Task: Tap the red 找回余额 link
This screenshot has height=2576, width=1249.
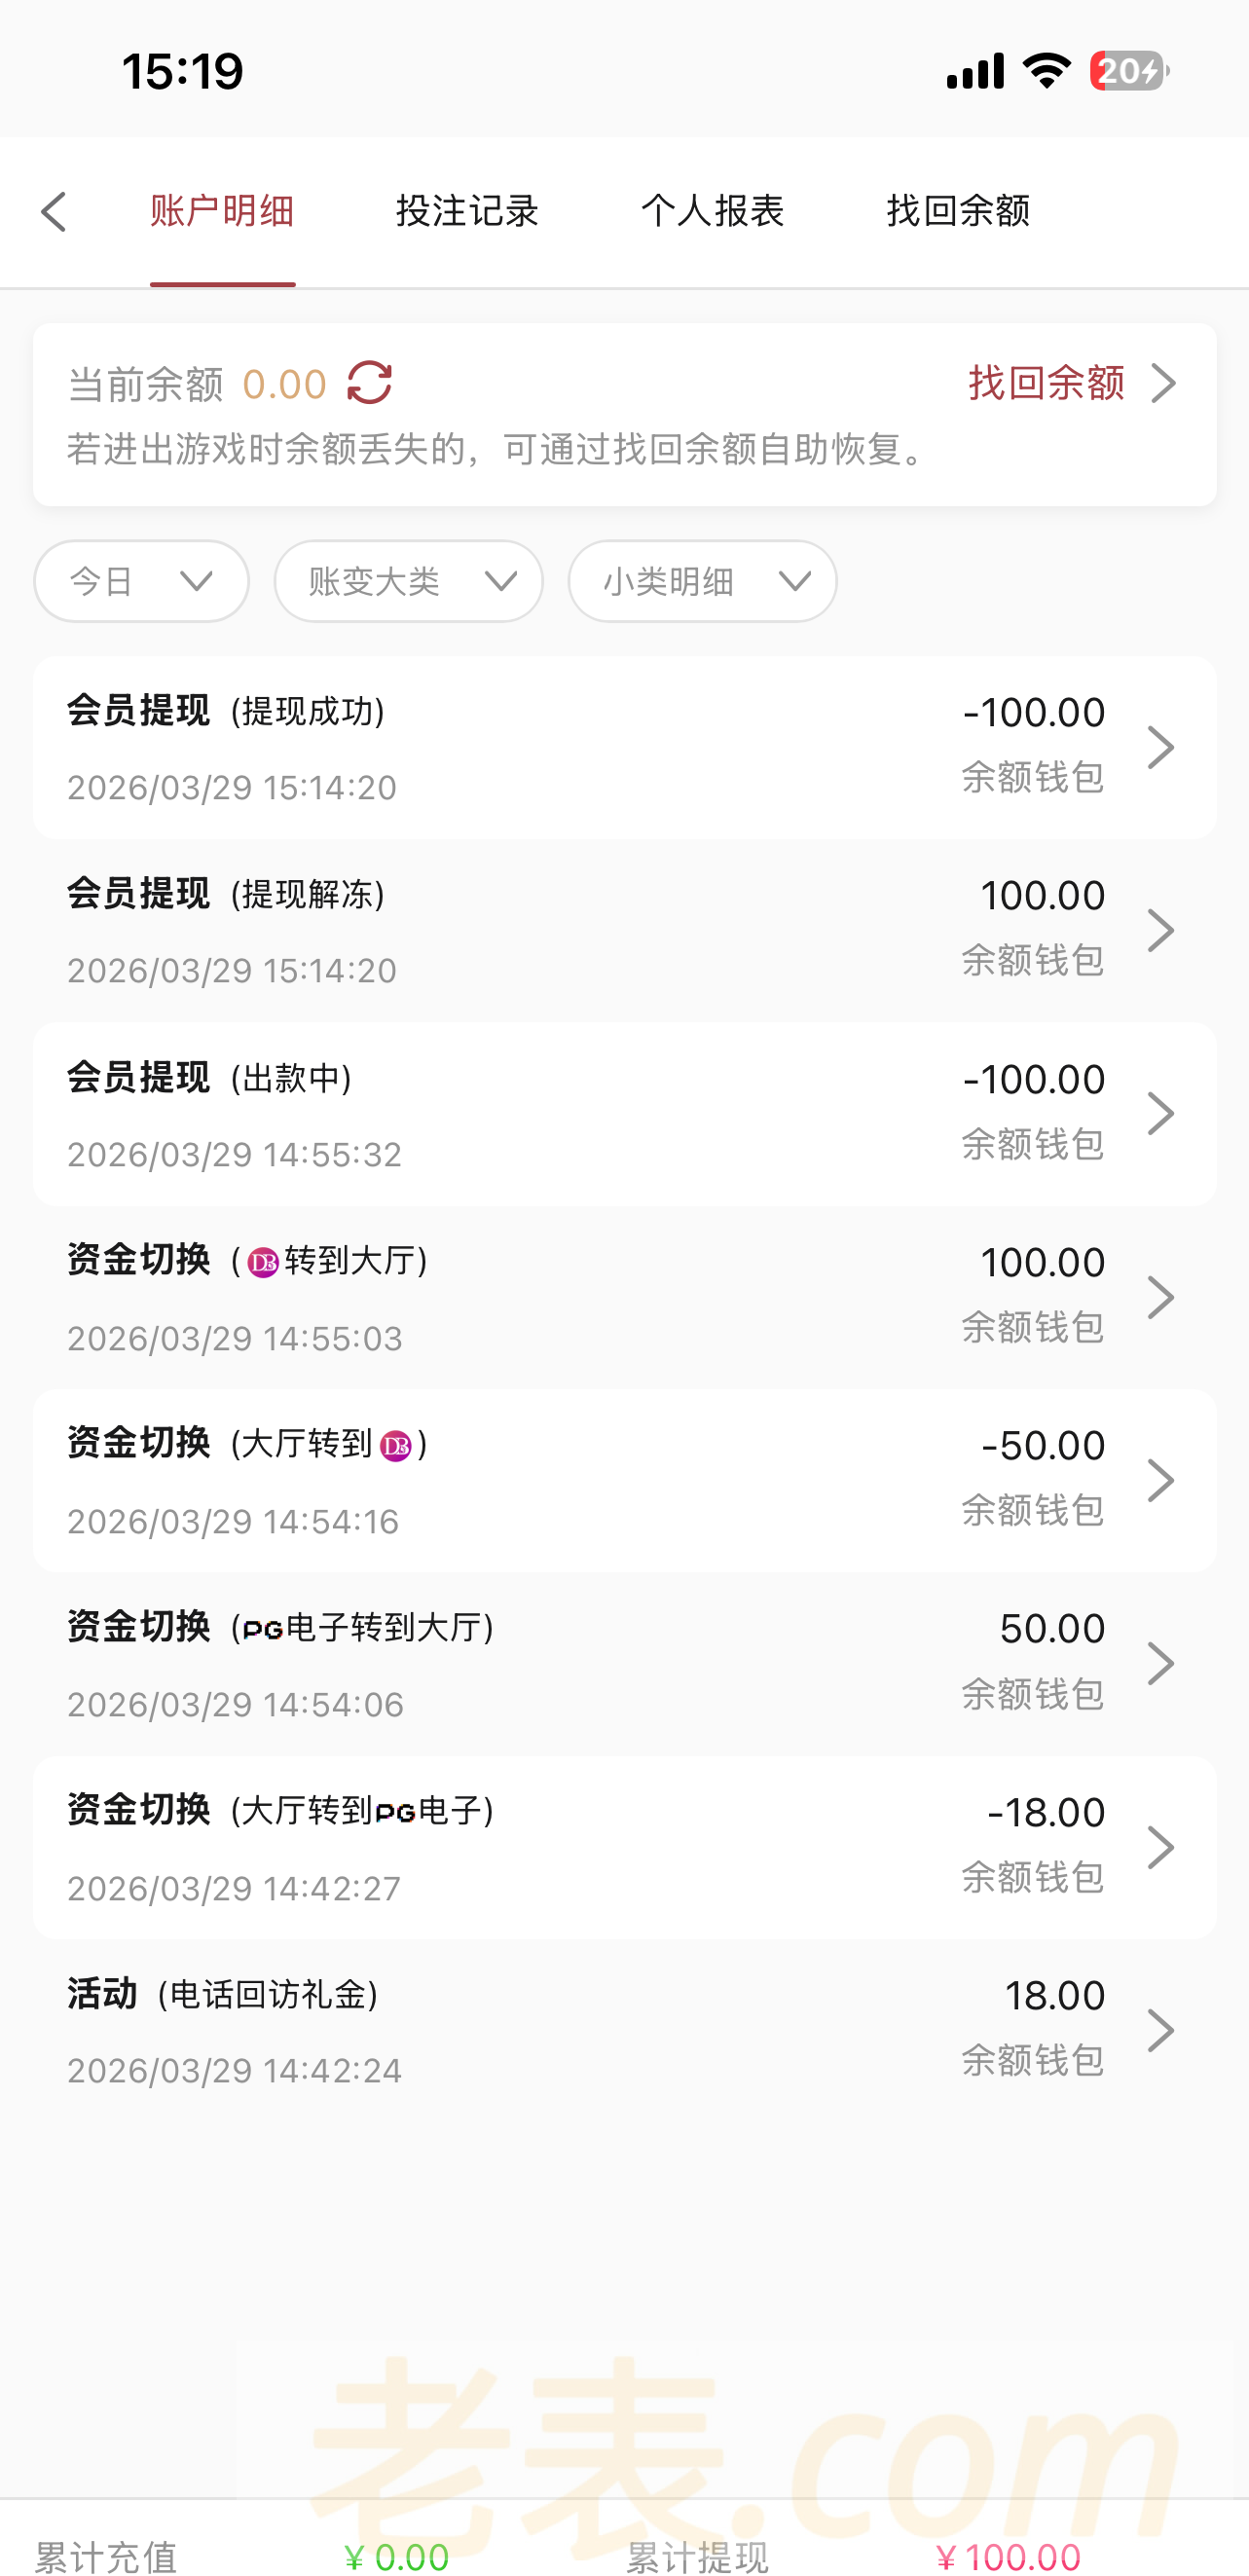Action: (1046, 383)
